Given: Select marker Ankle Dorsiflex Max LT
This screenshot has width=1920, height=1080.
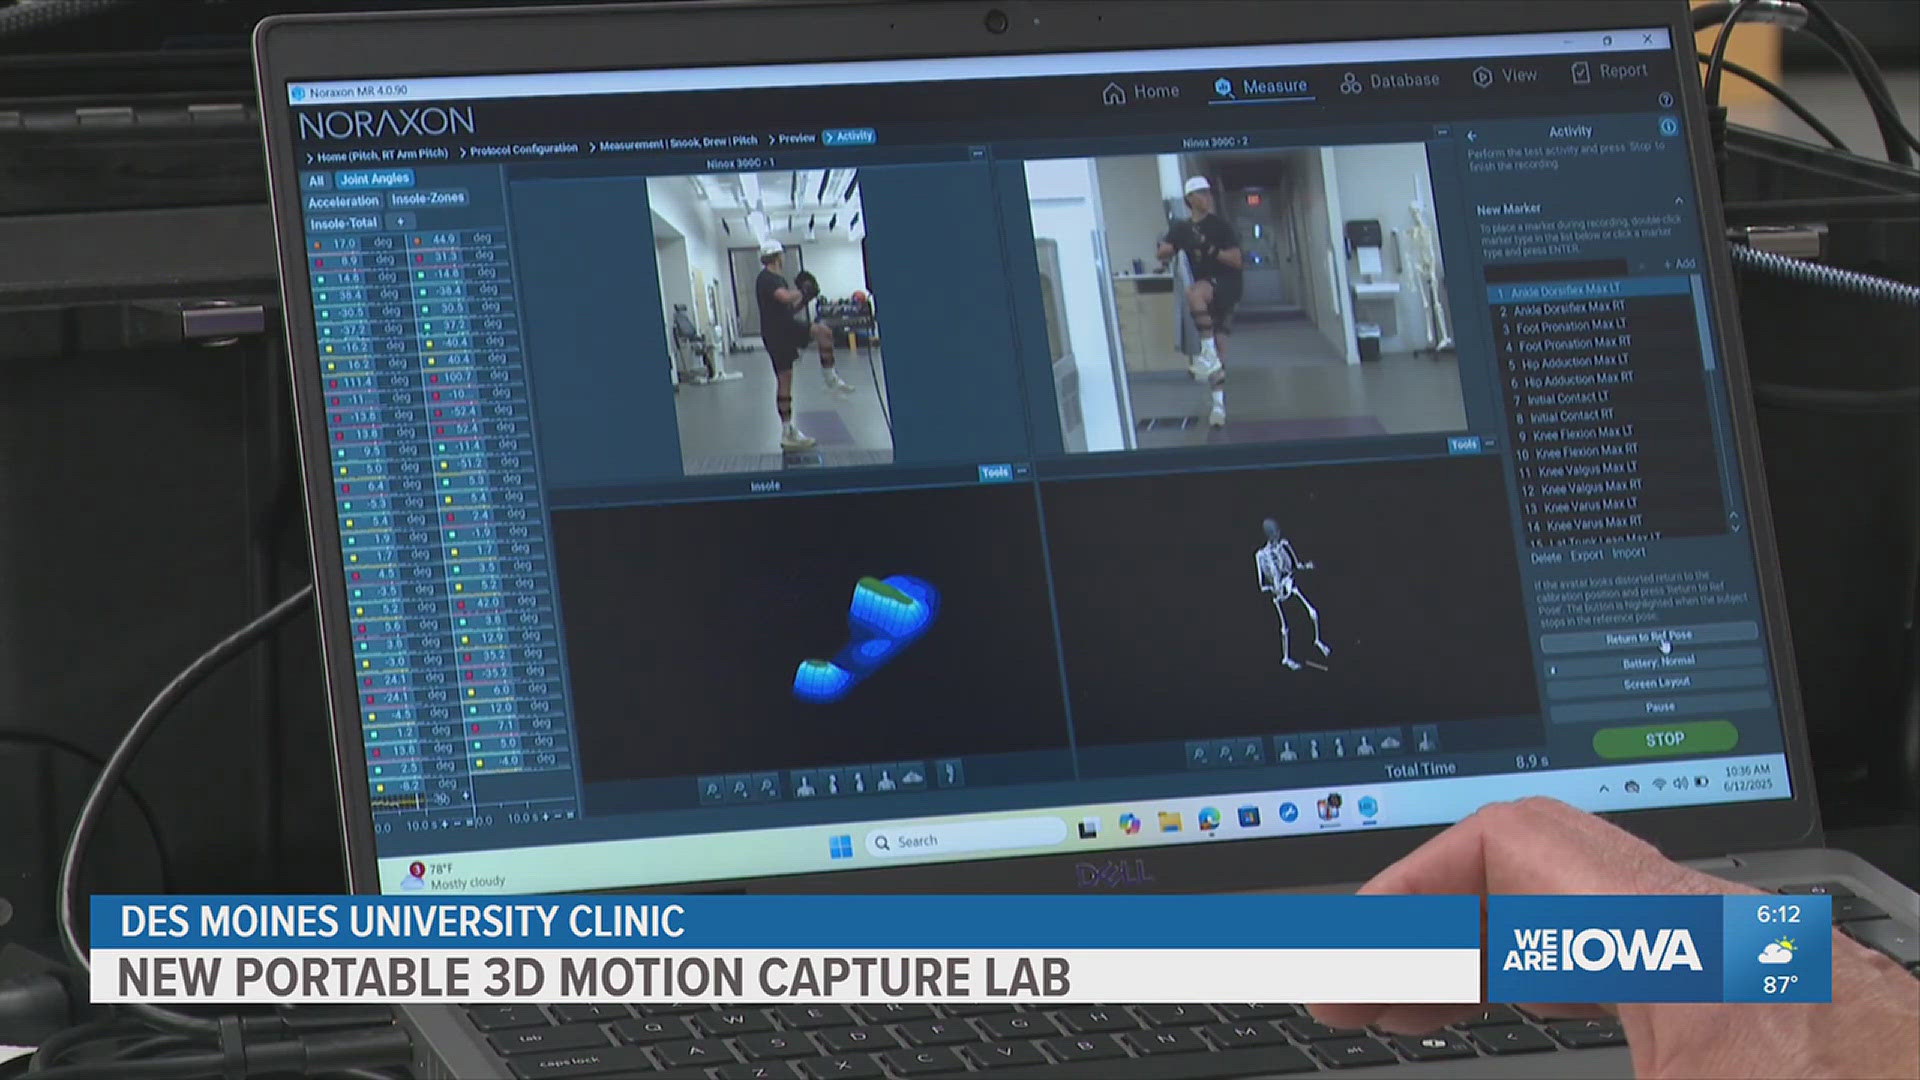Looking at the screenshot, I should click(x=1588, y=290).
